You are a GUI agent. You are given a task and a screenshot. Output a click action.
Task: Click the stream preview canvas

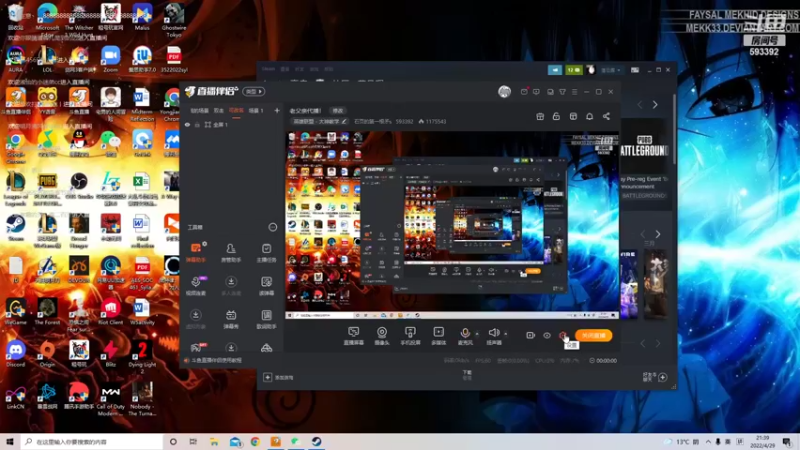[452, 226]
